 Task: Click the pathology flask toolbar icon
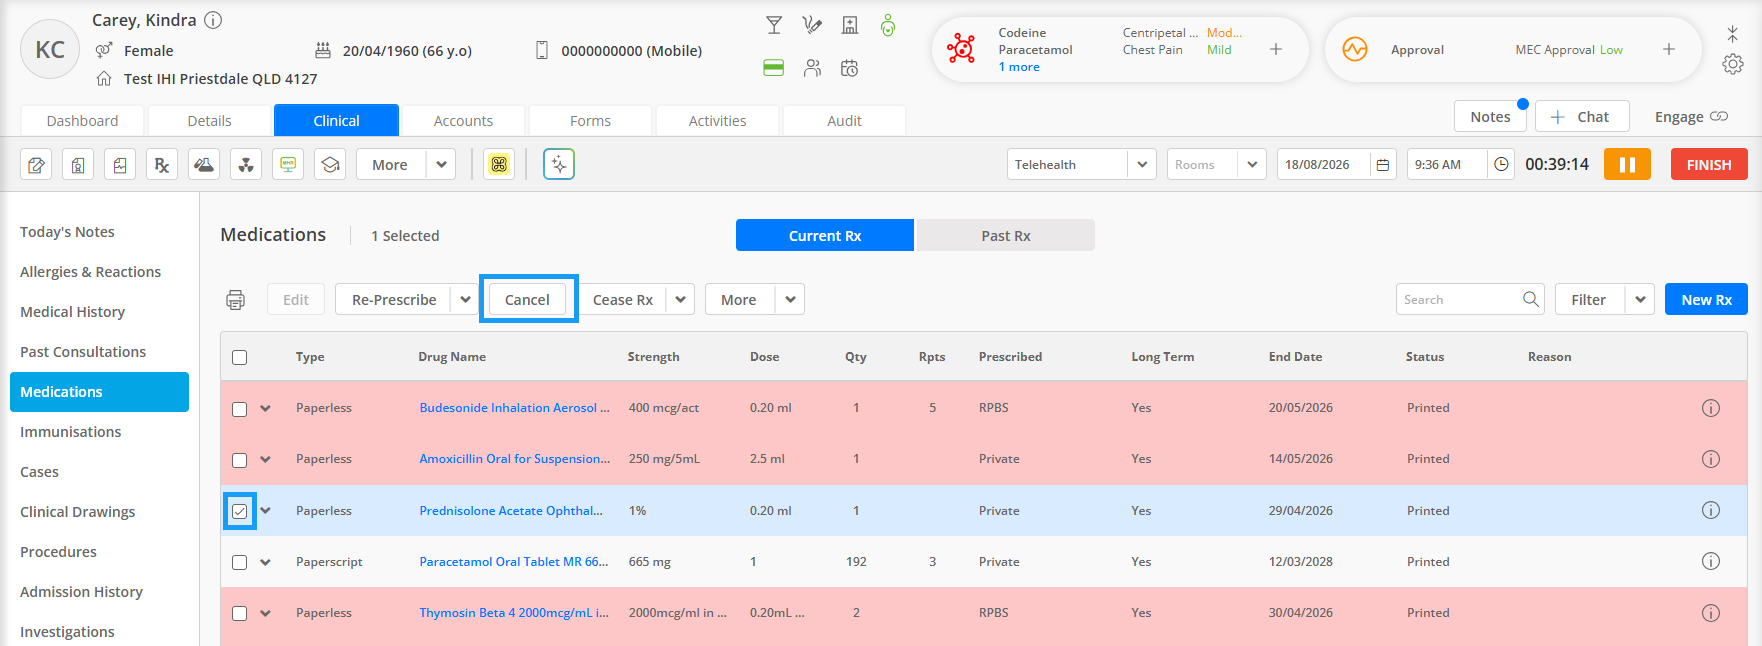204,165
